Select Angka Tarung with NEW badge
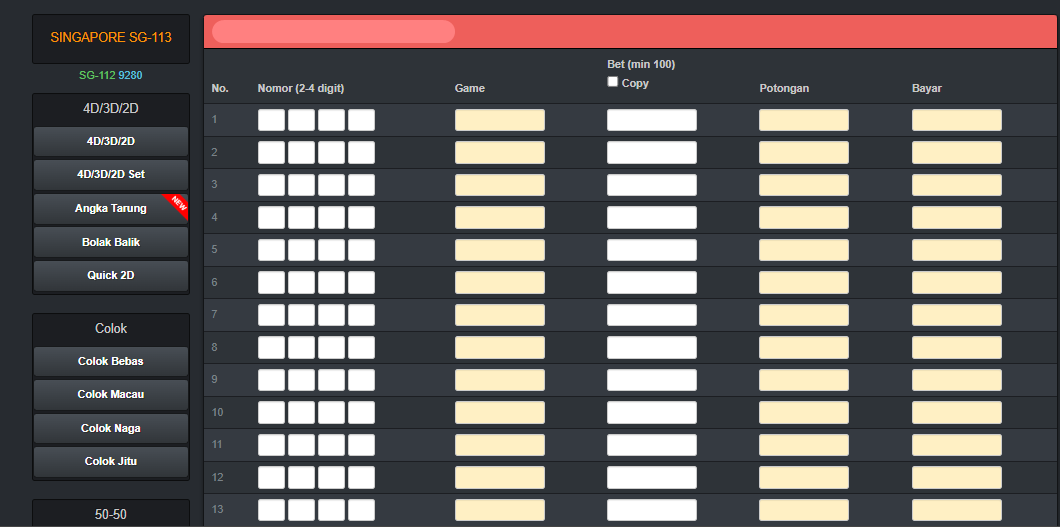The height and width of the screenshot is (527, 1060). [x=110, y=208]
